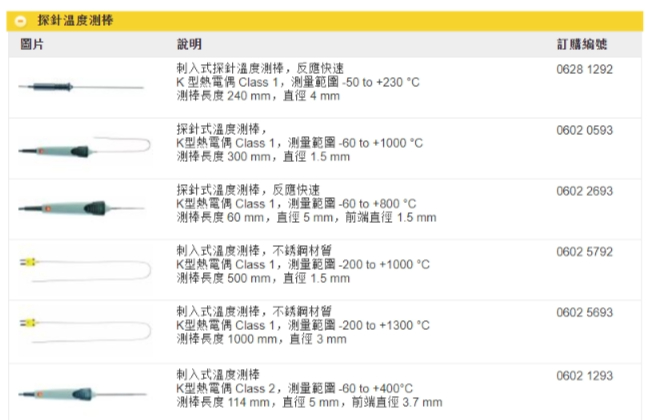
Task: Click the 說明 column header
Action: pos(189,45)
